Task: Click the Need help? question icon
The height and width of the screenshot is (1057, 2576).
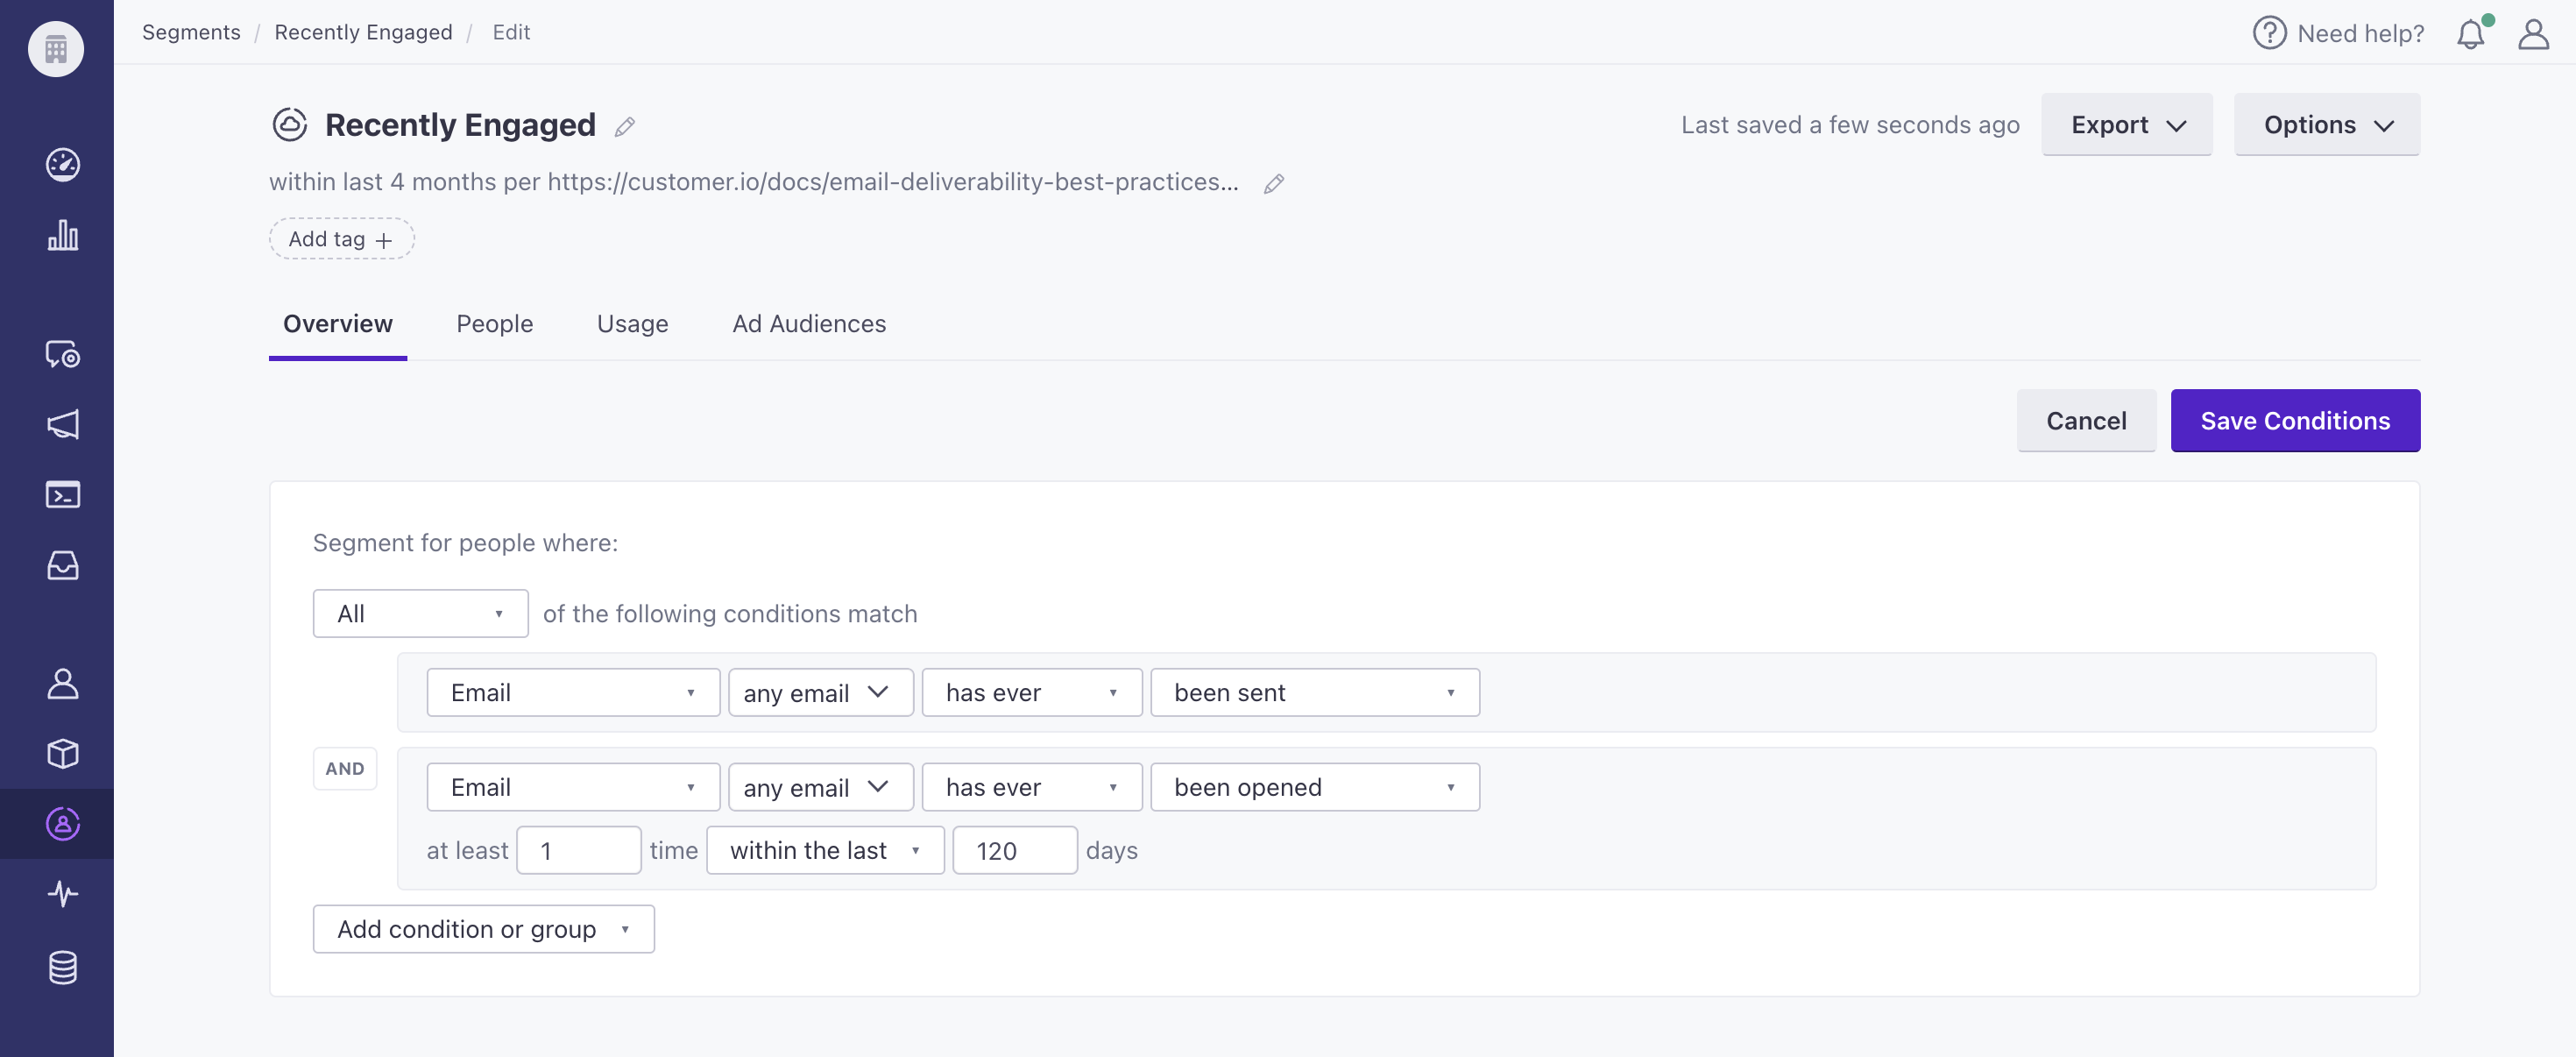Action: (x=2269, y=33)
